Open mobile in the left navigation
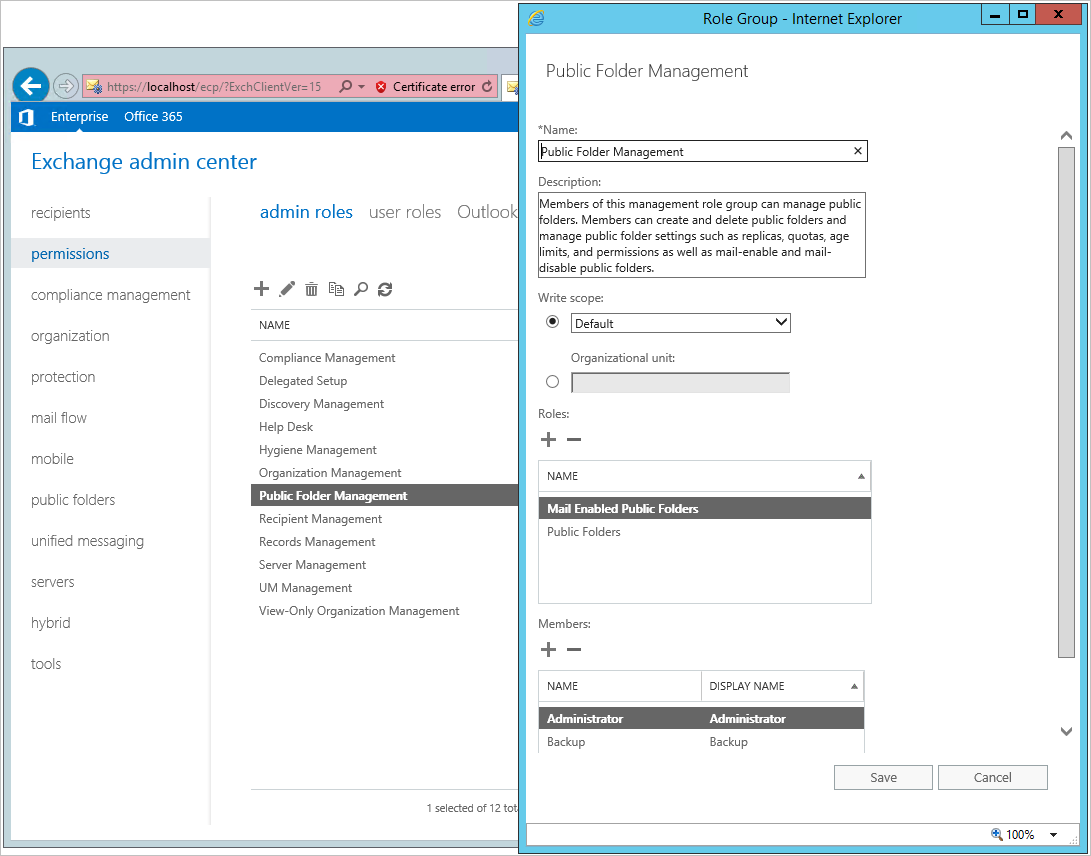The width and height of the screenshot is (1091, 856). [52, 459]
